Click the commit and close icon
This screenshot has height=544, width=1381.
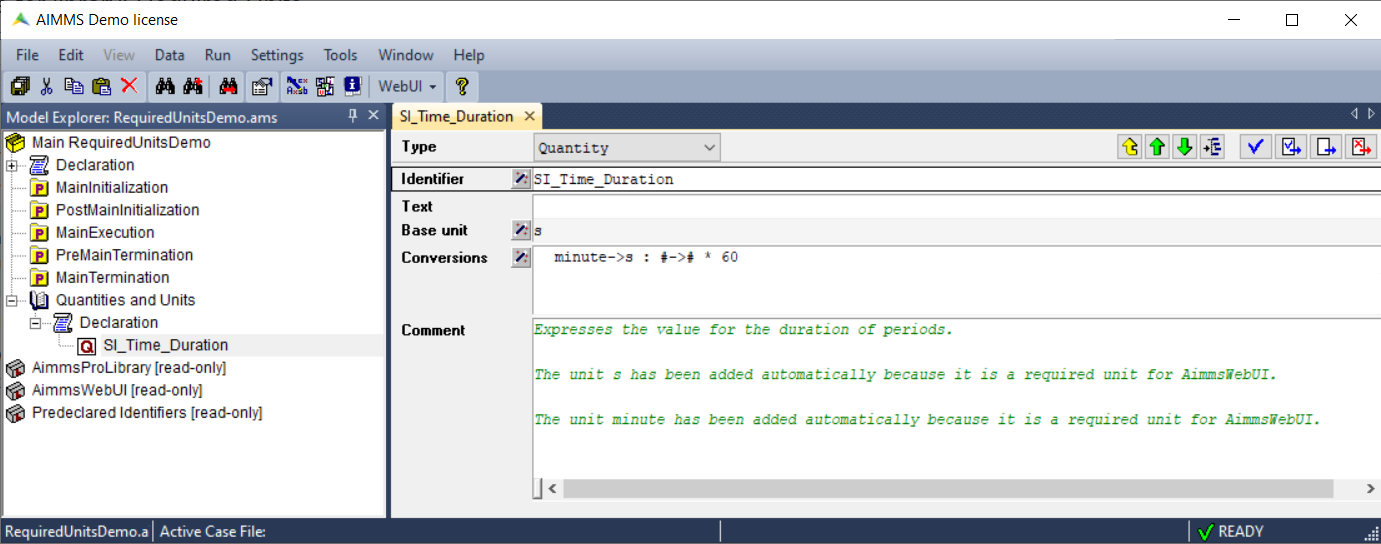click(1327, 148)
